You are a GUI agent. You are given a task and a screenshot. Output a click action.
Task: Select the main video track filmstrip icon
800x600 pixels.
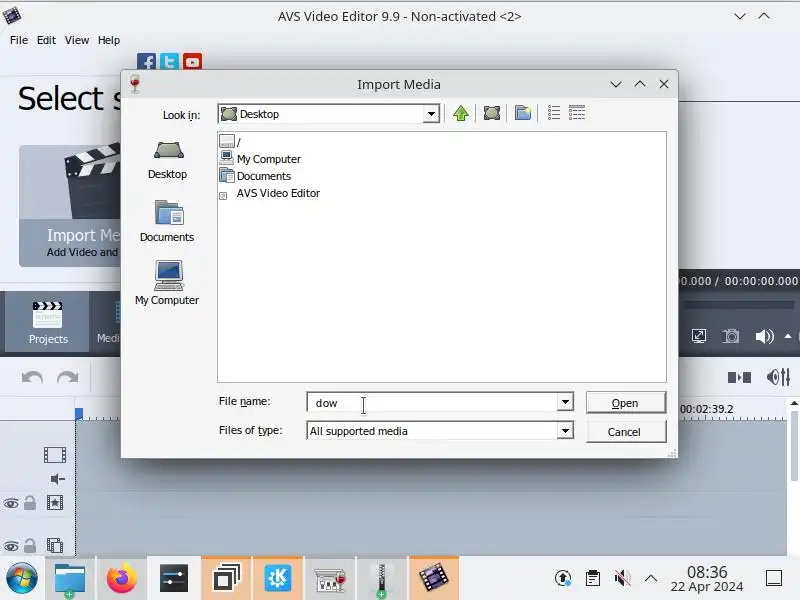[x=55, y=455]
